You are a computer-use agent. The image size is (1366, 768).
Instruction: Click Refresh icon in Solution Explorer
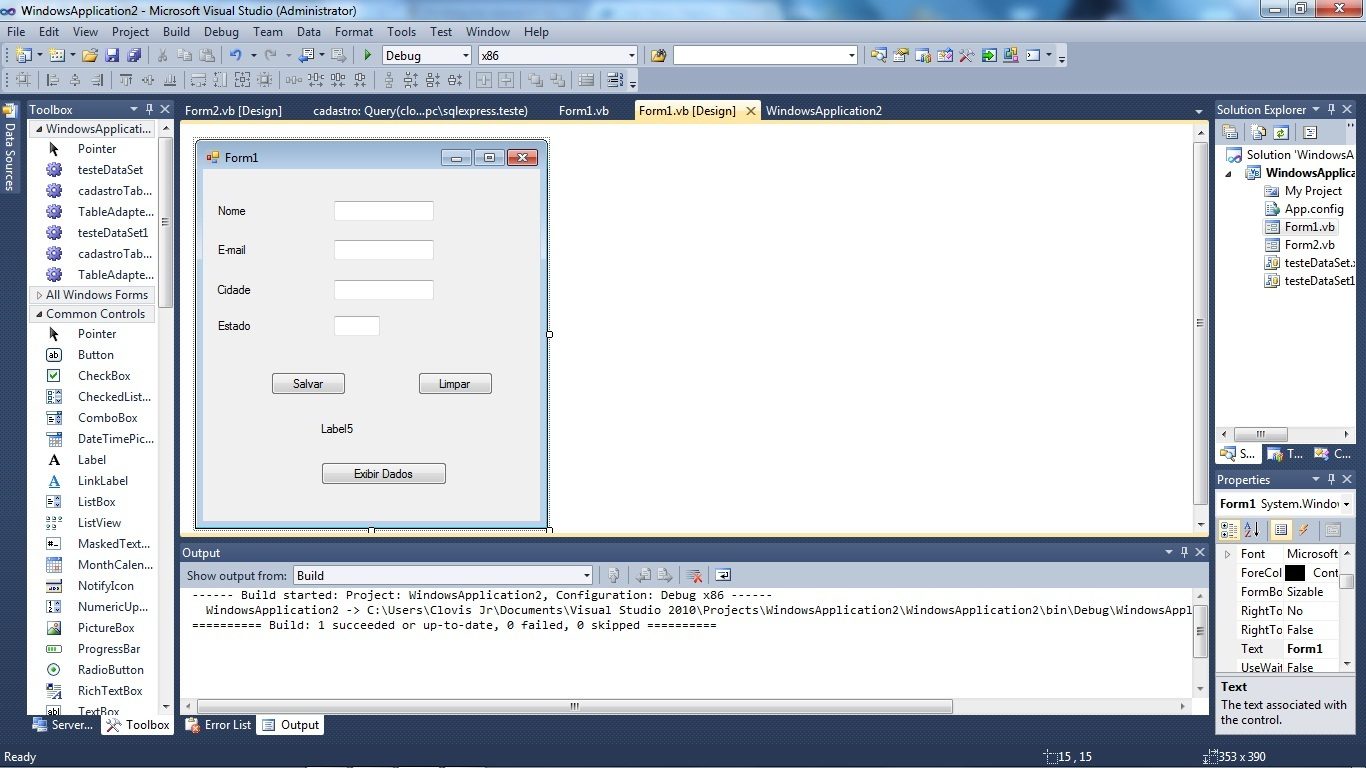tap(1281, 132)
